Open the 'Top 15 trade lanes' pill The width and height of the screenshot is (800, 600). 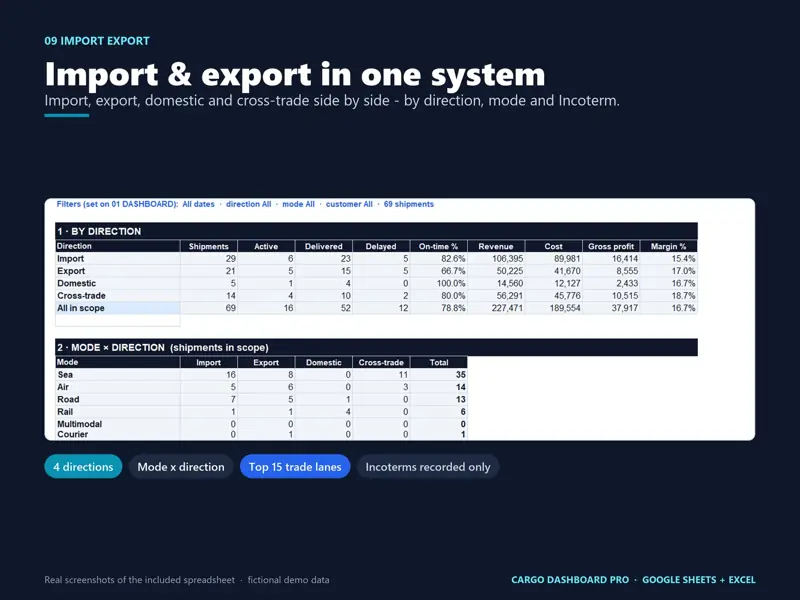coord(295,466)
